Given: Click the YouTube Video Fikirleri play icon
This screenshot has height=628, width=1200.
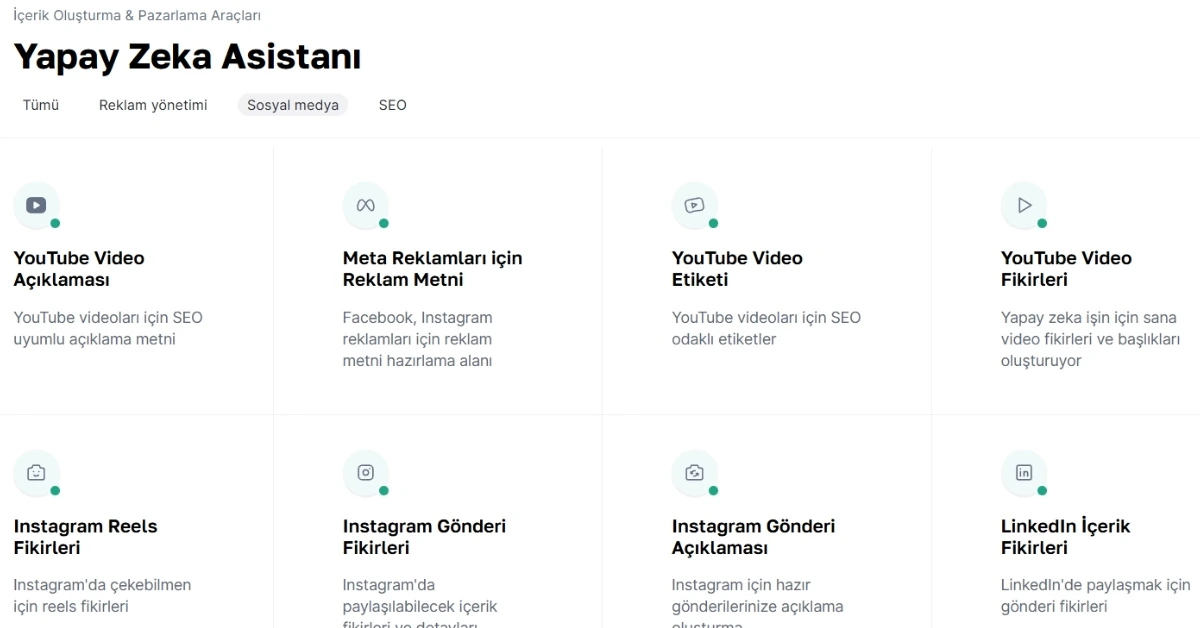Looking at the screenshot, I should [1023, 205].
